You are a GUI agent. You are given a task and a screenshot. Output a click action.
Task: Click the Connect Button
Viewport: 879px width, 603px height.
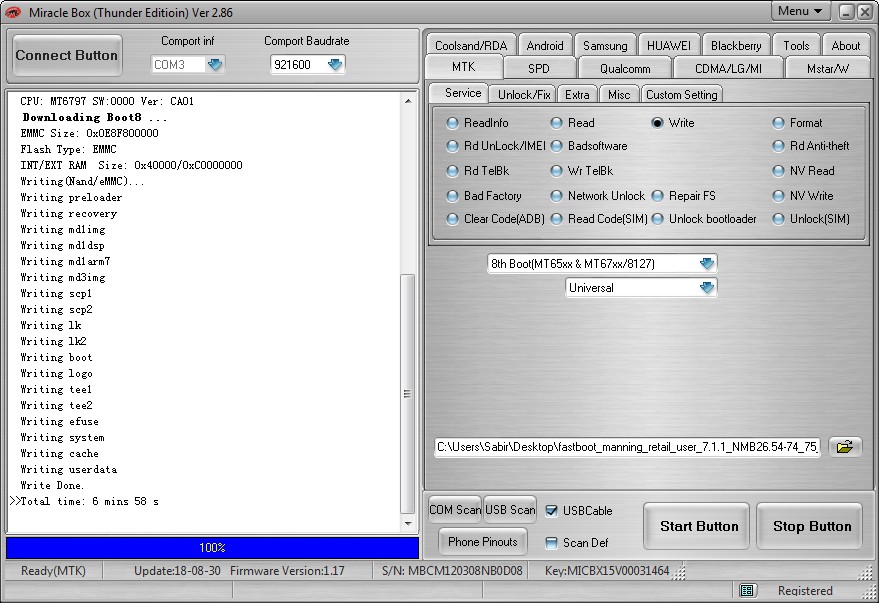67,55
